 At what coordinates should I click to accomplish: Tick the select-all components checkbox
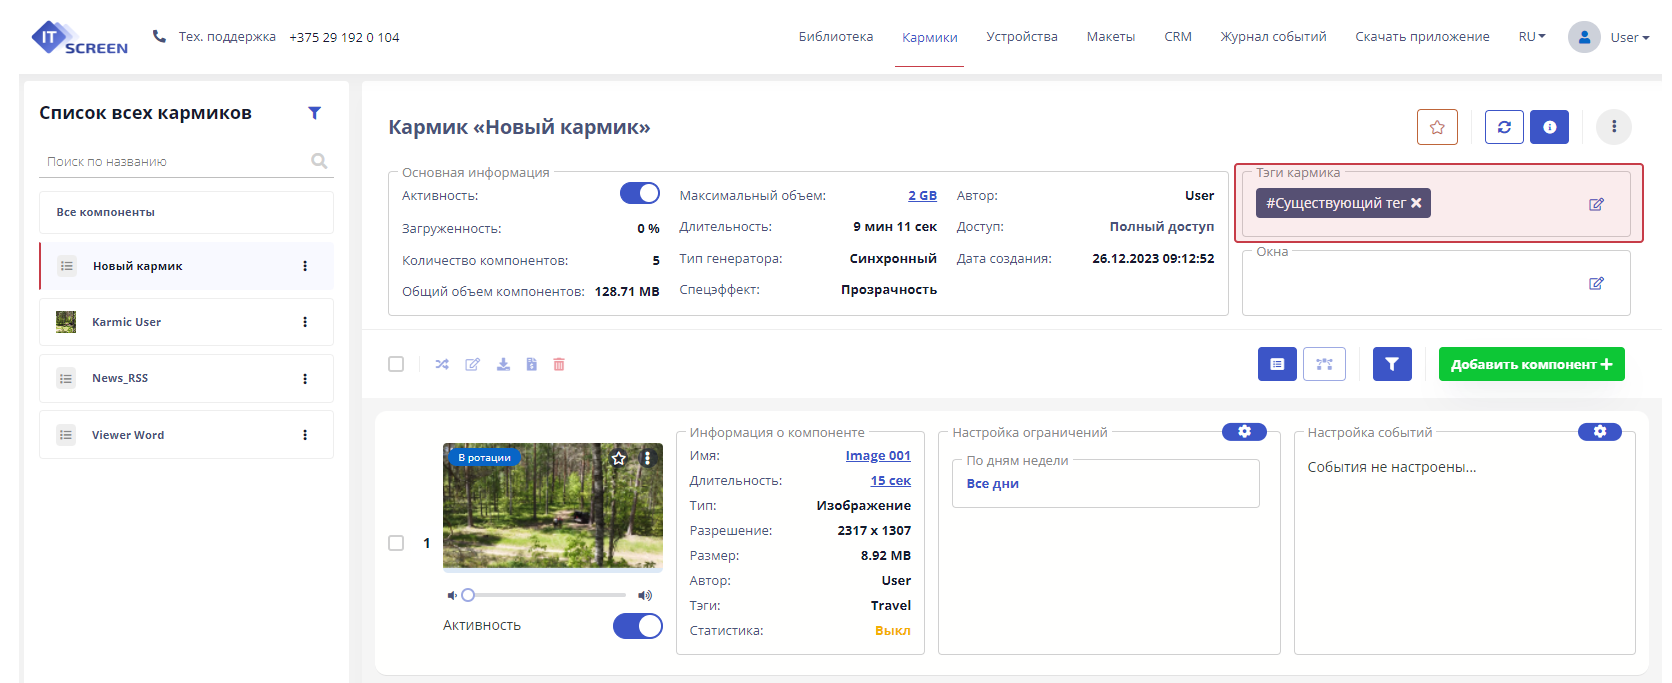tap(396, 364)
